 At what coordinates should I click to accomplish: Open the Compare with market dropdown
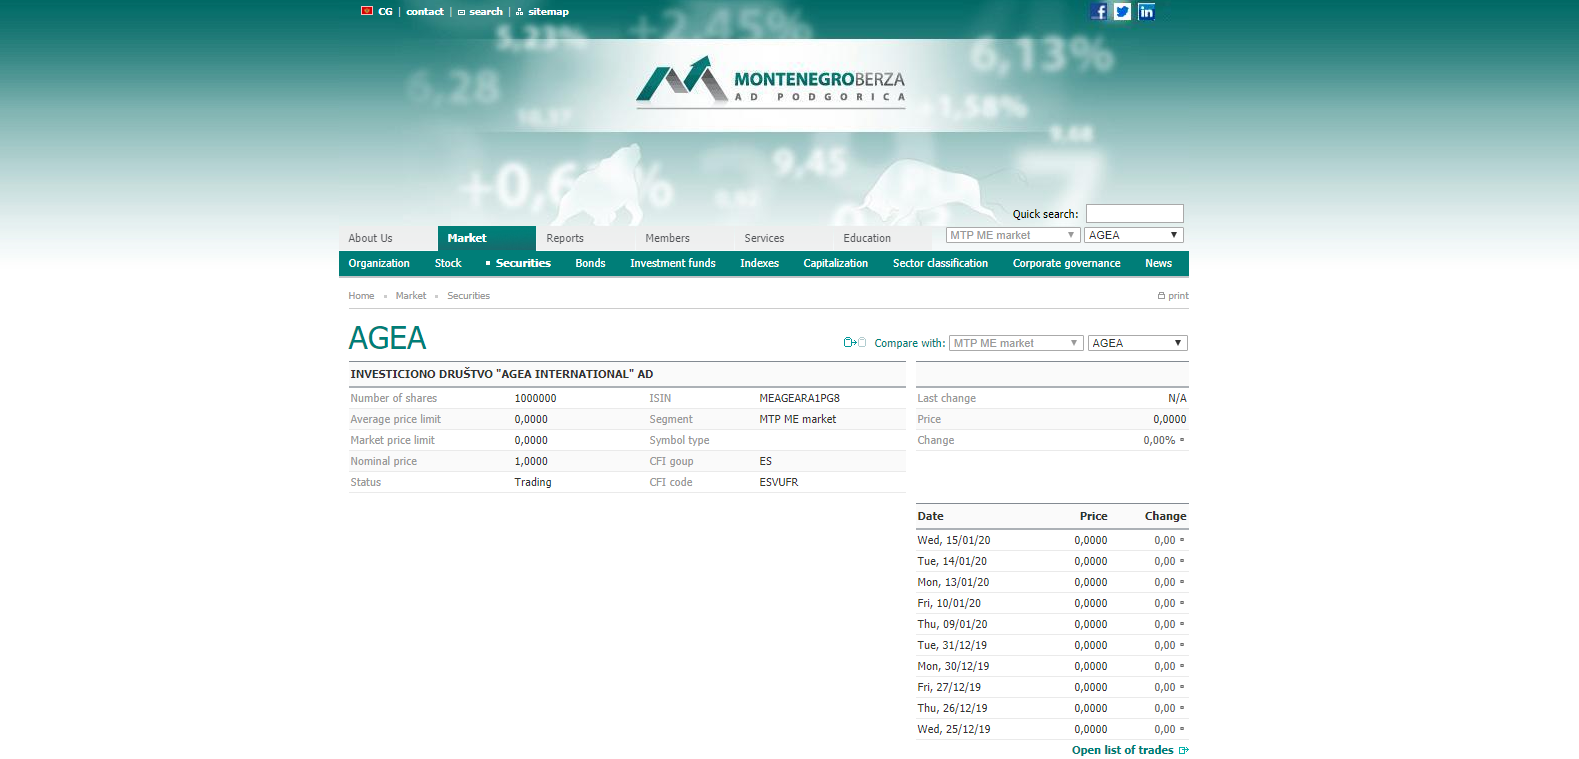click(x=1015, y=343)
